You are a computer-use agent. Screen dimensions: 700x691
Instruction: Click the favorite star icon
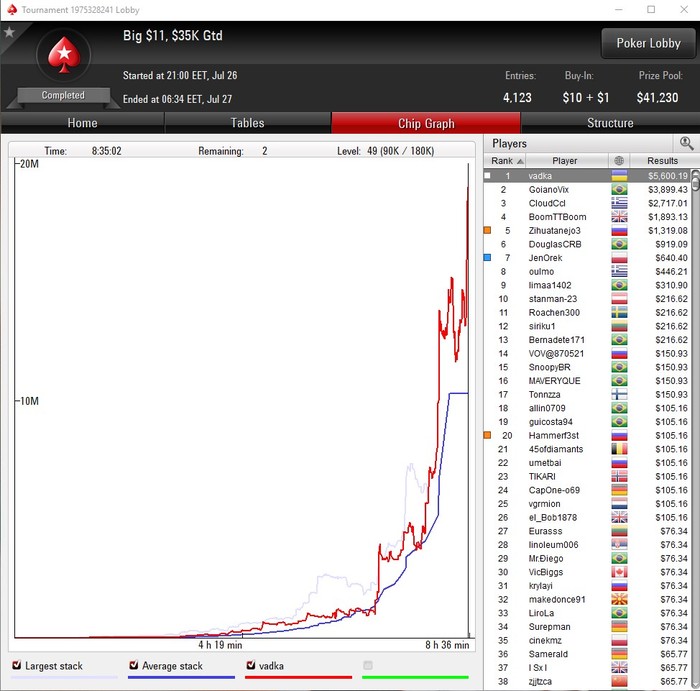click(9, 32)
